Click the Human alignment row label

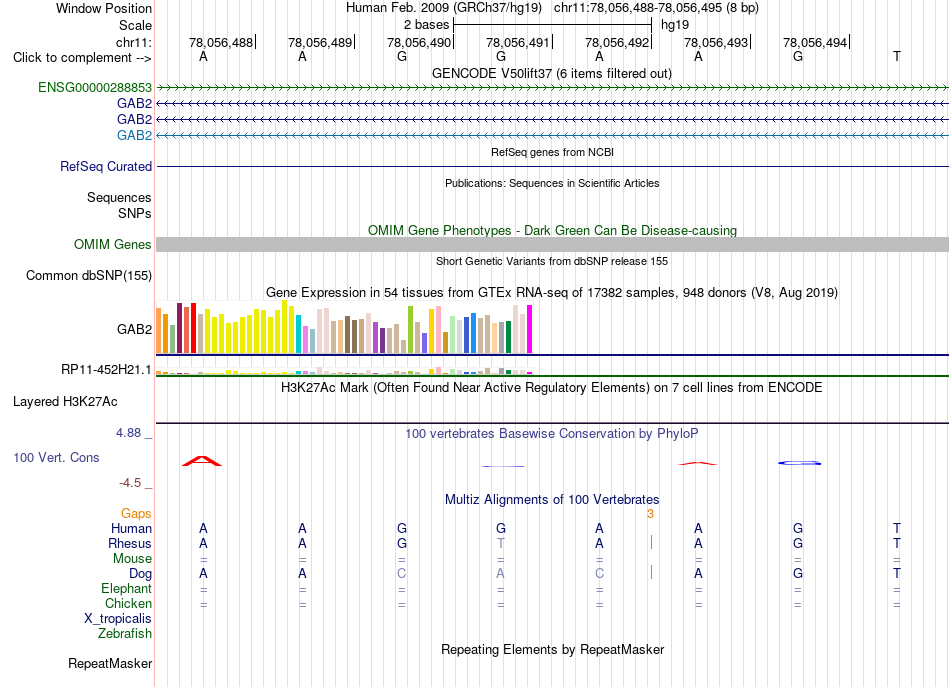click(x=131, y=528)
